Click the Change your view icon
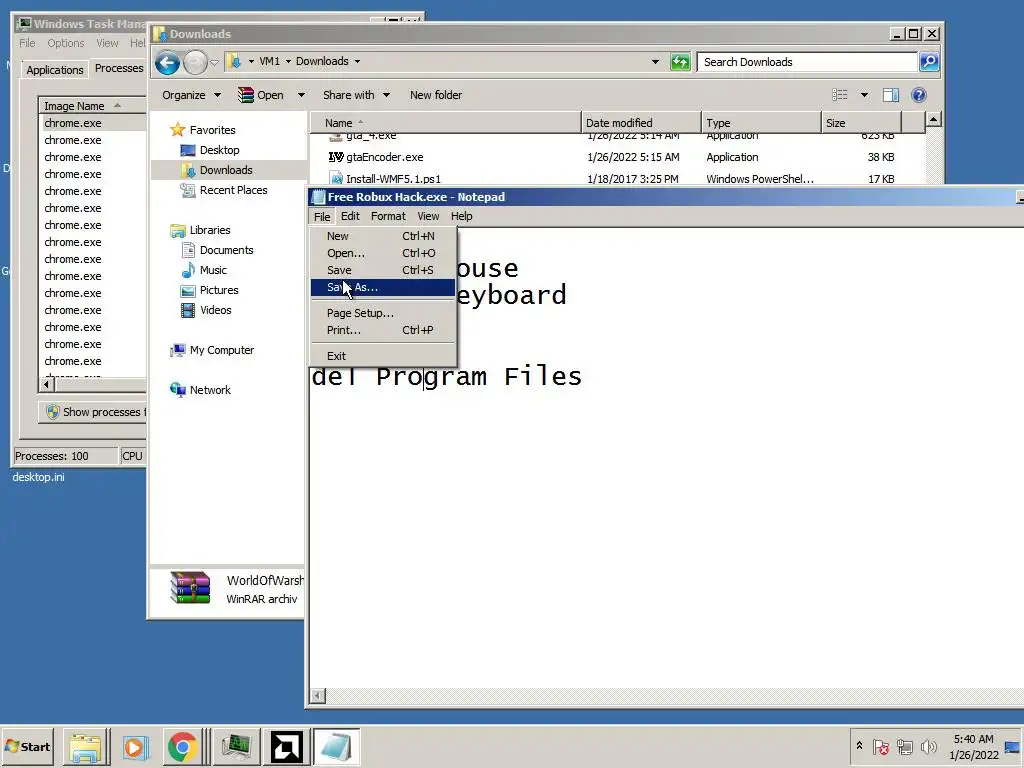Image resolution: width=1024 pixels, height=768 pixels. point(840,95)
